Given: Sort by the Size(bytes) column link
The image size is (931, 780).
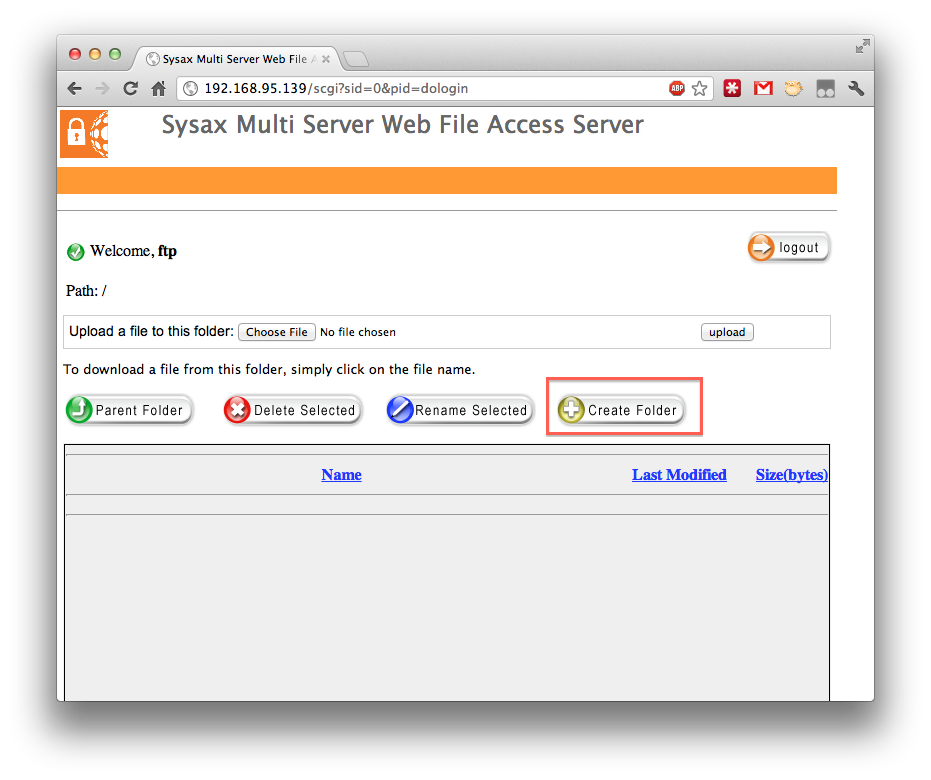Looking at the screenshot, I should [791, 475].
